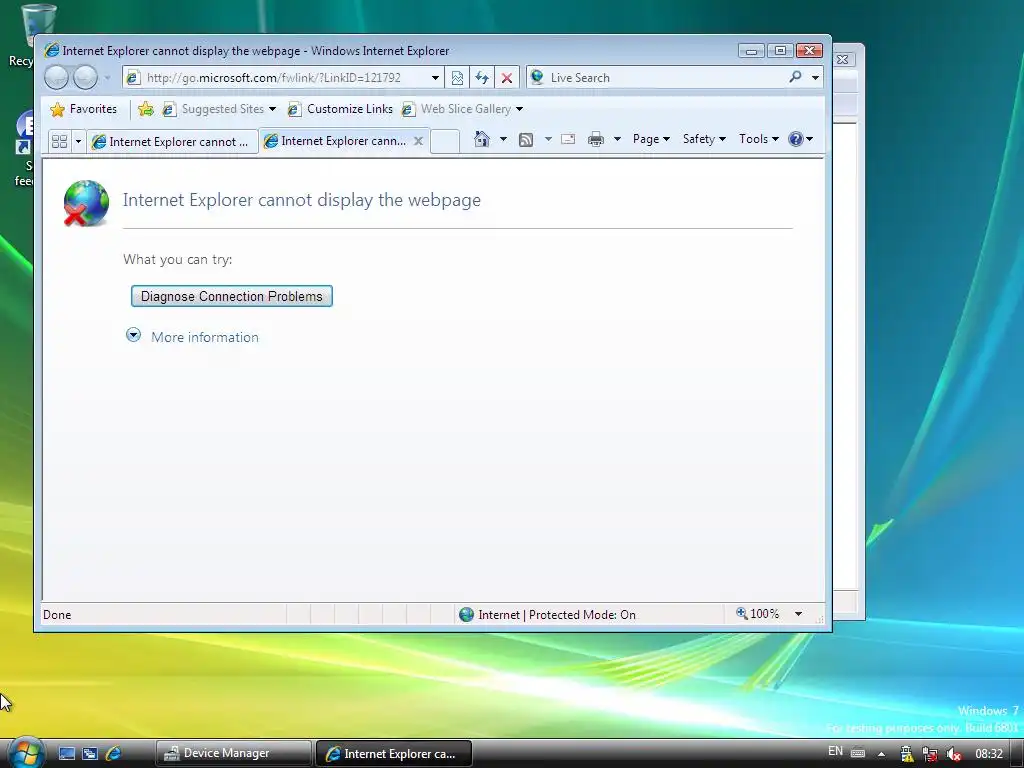Click the Forward navigation button

pos(85,78)
